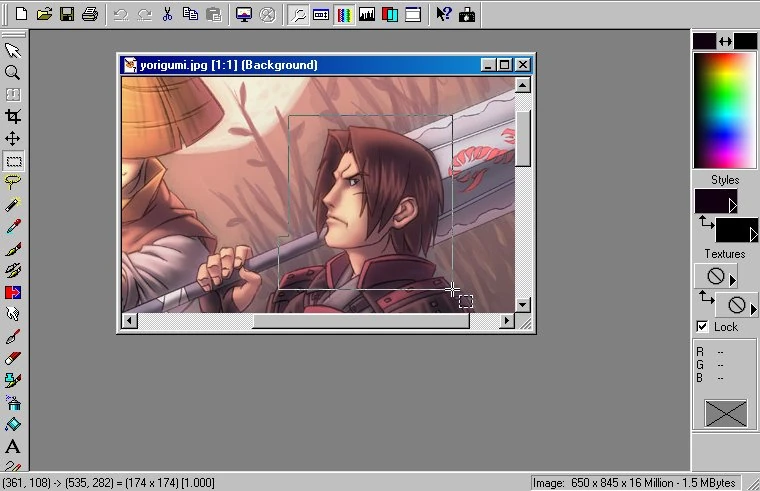The width and height of the screenshot is (760, 491).
Task: Click the Save disk icon
Action: 67,14
